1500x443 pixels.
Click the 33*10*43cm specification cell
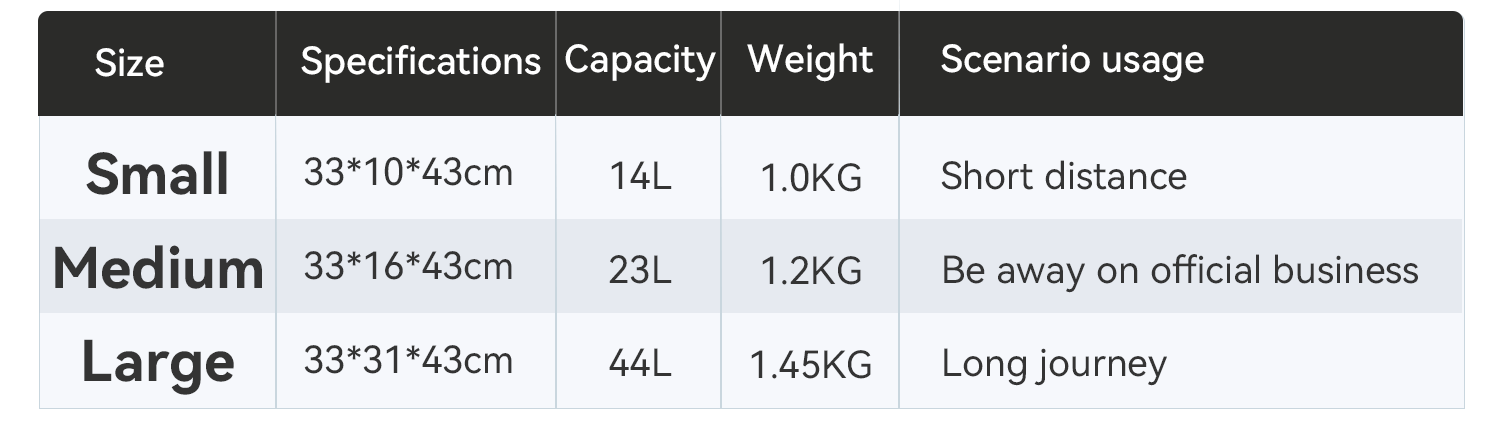408,172
